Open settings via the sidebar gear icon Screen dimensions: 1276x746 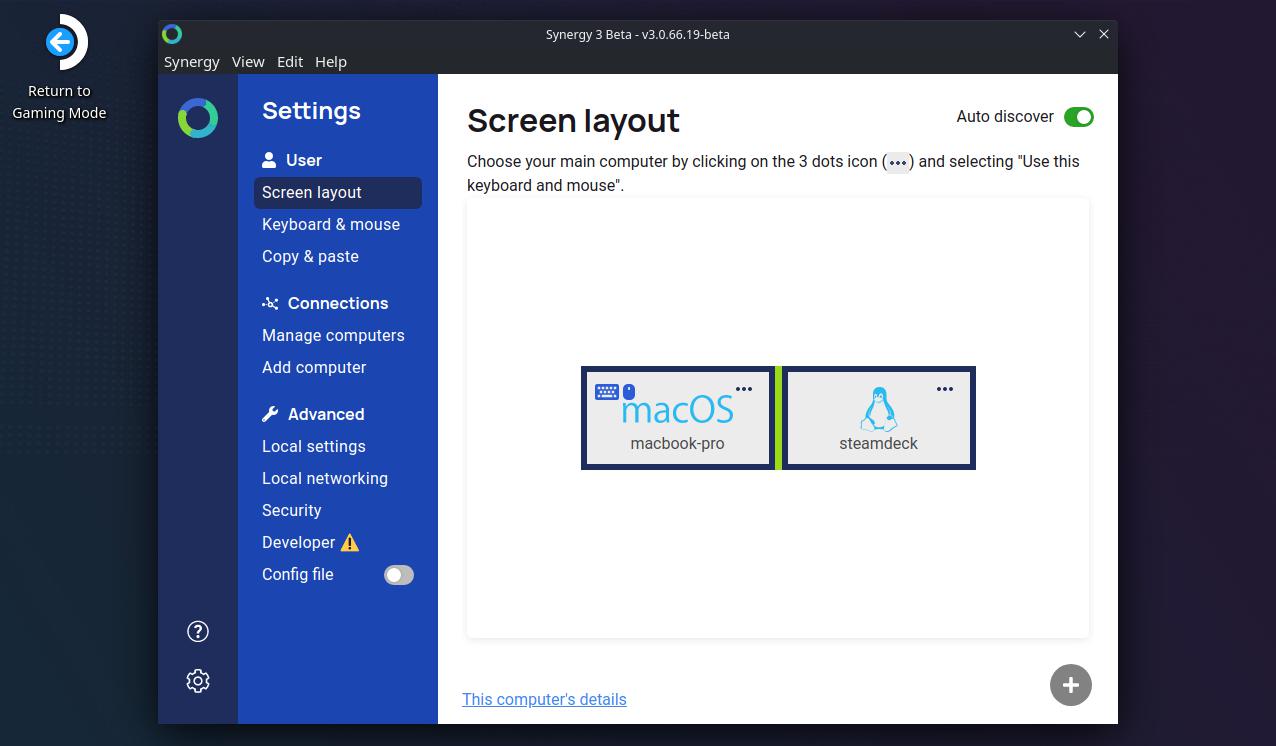[x=198, y=681]
